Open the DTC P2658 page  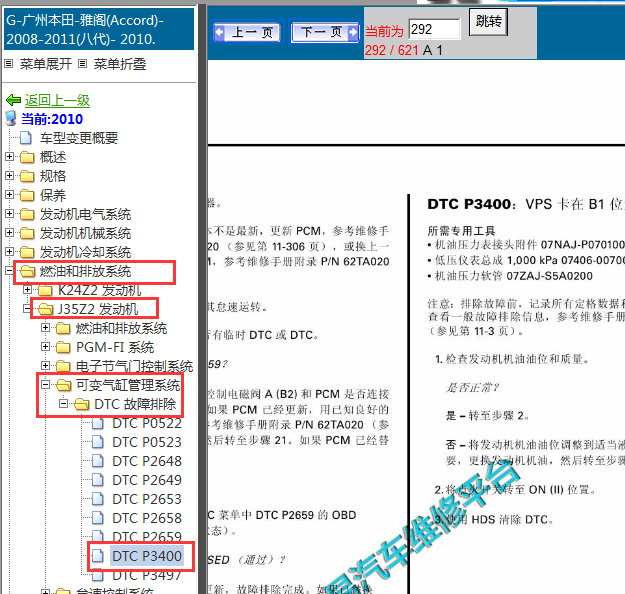[147, 518]
